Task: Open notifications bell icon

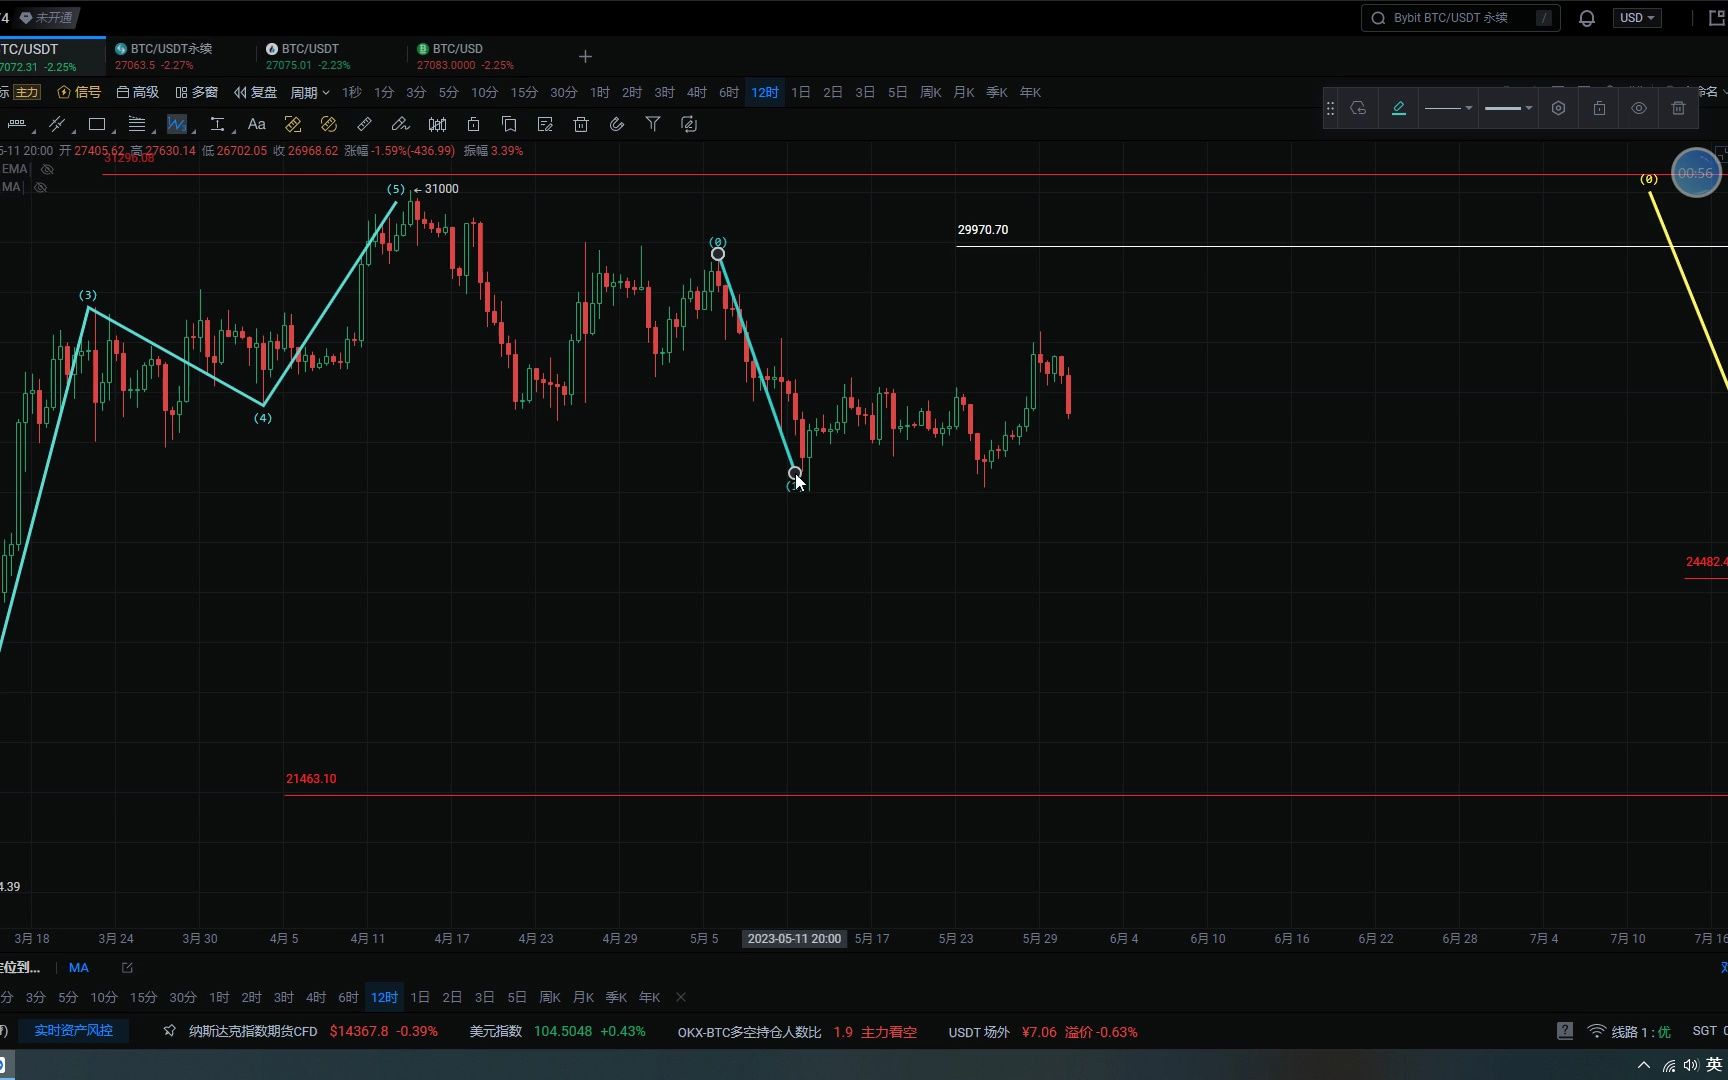Action: pos(1587,18)
